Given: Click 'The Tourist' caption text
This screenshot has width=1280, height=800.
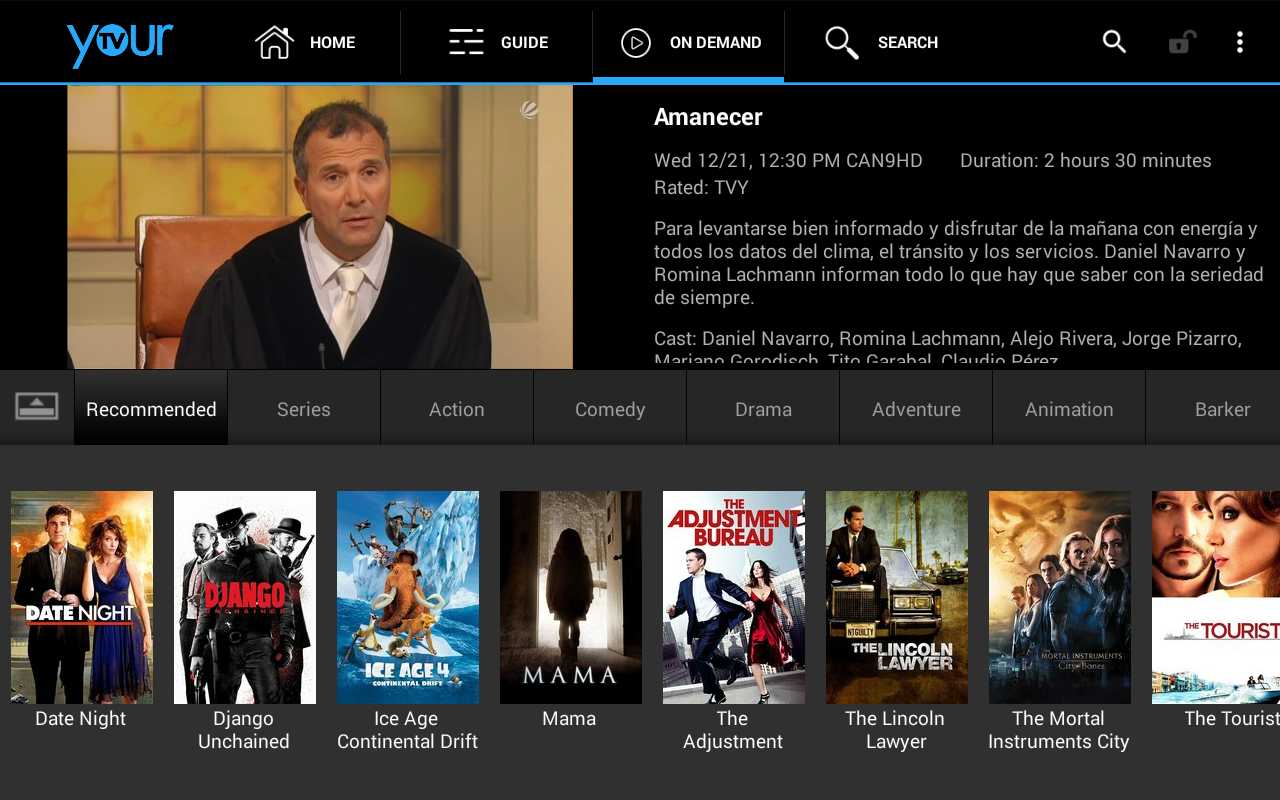Looking at the screenshot, I should click(1232, 718).
